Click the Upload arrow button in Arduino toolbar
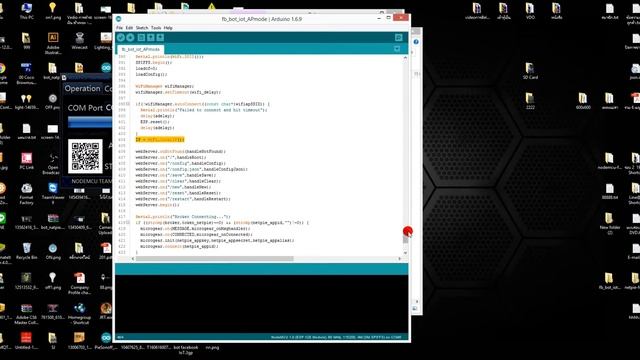Viewport: 640px width, 360px height. coord(130,38)
